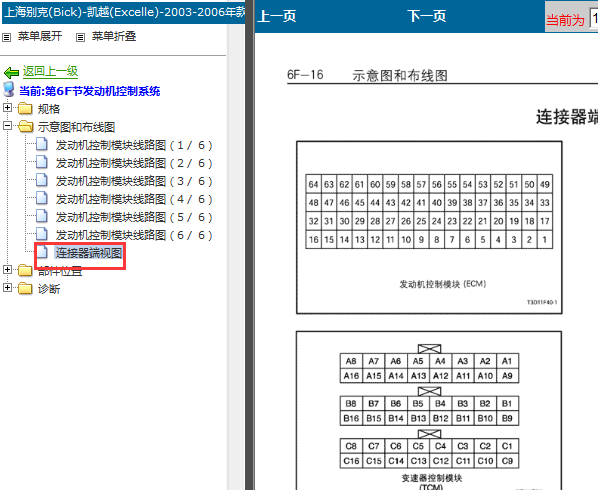Open 发动机控制模块线路图 (5/6)
Viewport: 598px width, 490px height.
(x=134, y=217)
